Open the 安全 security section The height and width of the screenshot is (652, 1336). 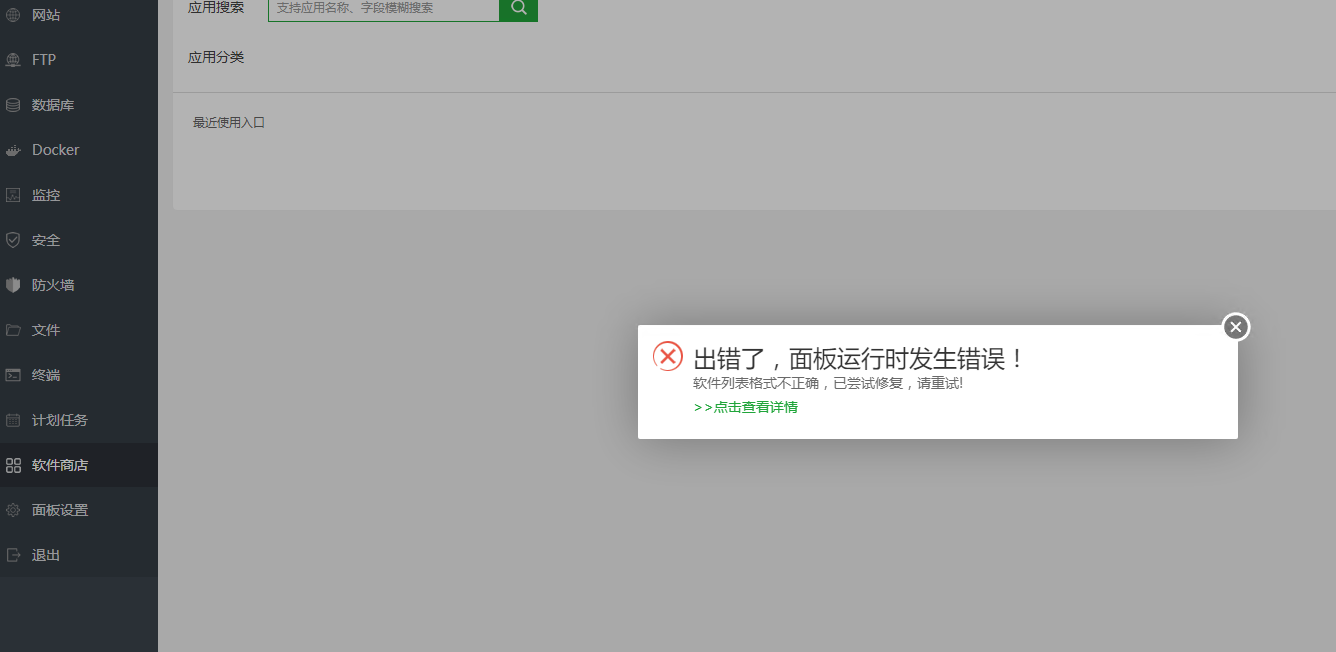pos(46,239)
